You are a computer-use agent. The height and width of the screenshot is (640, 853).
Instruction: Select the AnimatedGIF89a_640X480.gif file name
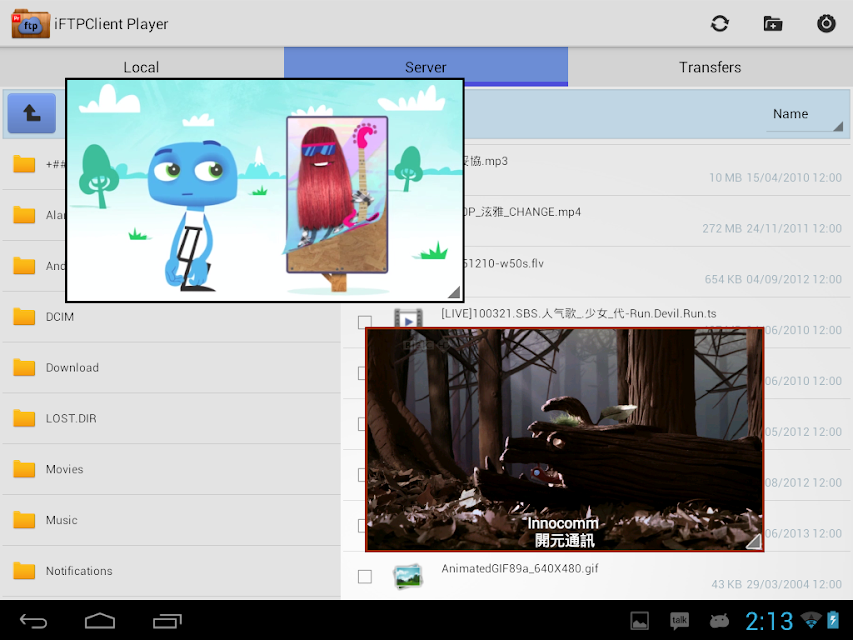coord(520,569)
